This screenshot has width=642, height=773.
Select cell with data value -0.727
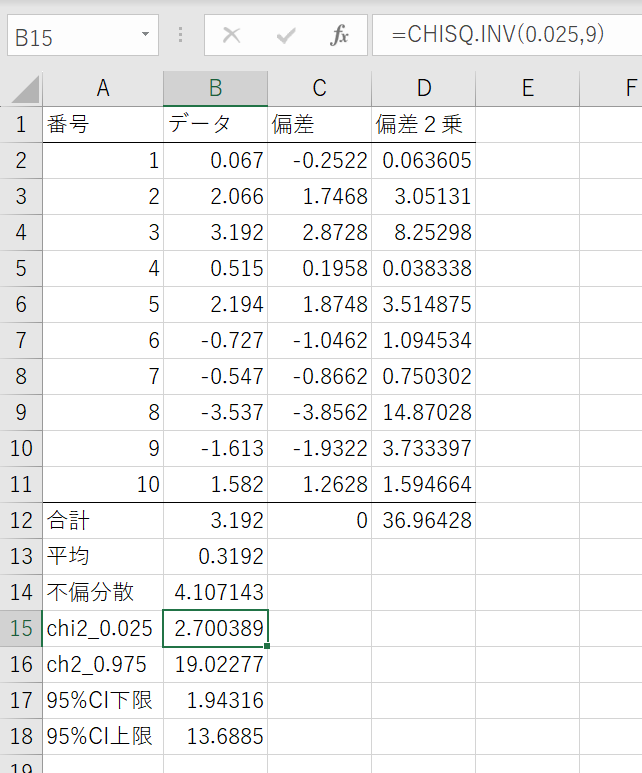pyautogui.click(x=215, y=341)
